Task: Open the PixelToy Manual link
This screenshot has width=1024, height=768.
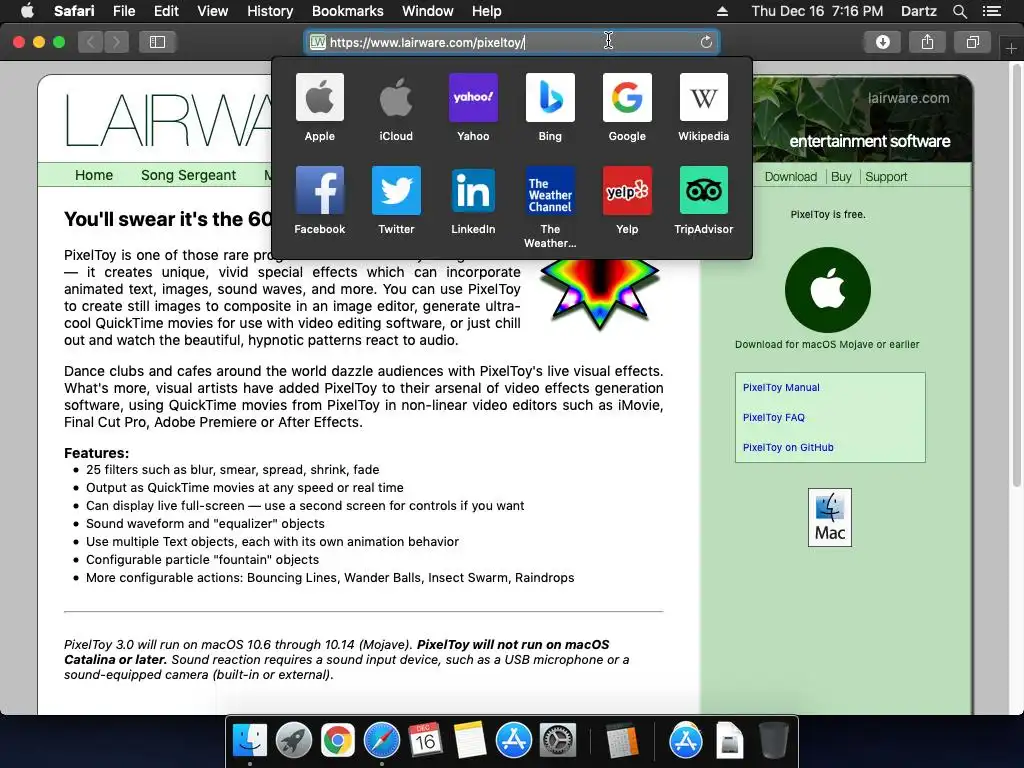Action: (781, 387)
